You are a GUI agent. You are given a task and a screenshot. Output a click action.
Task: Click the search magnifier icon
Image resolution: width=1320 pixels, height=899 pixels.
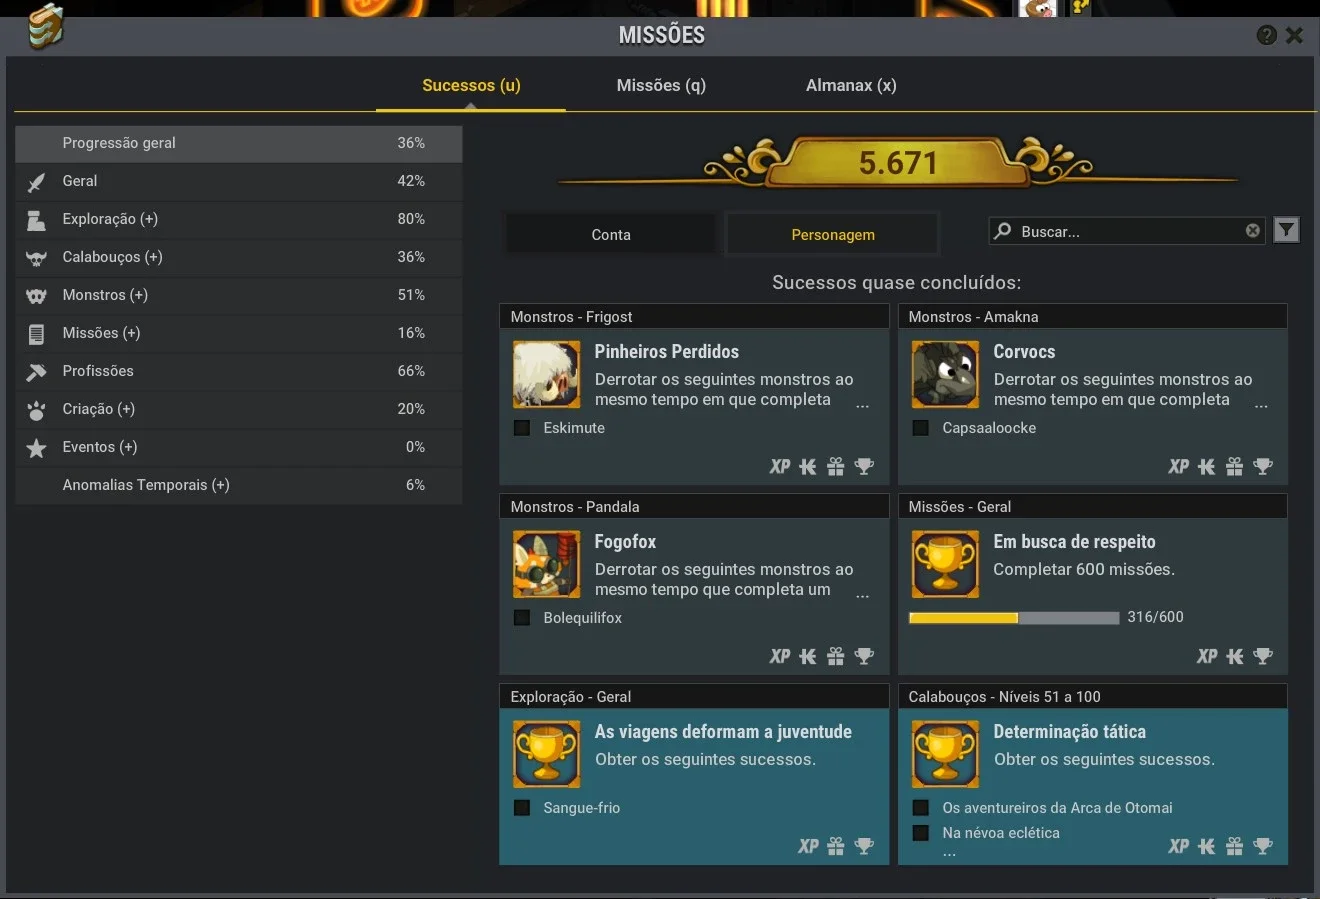click(x=1003, y=231)
